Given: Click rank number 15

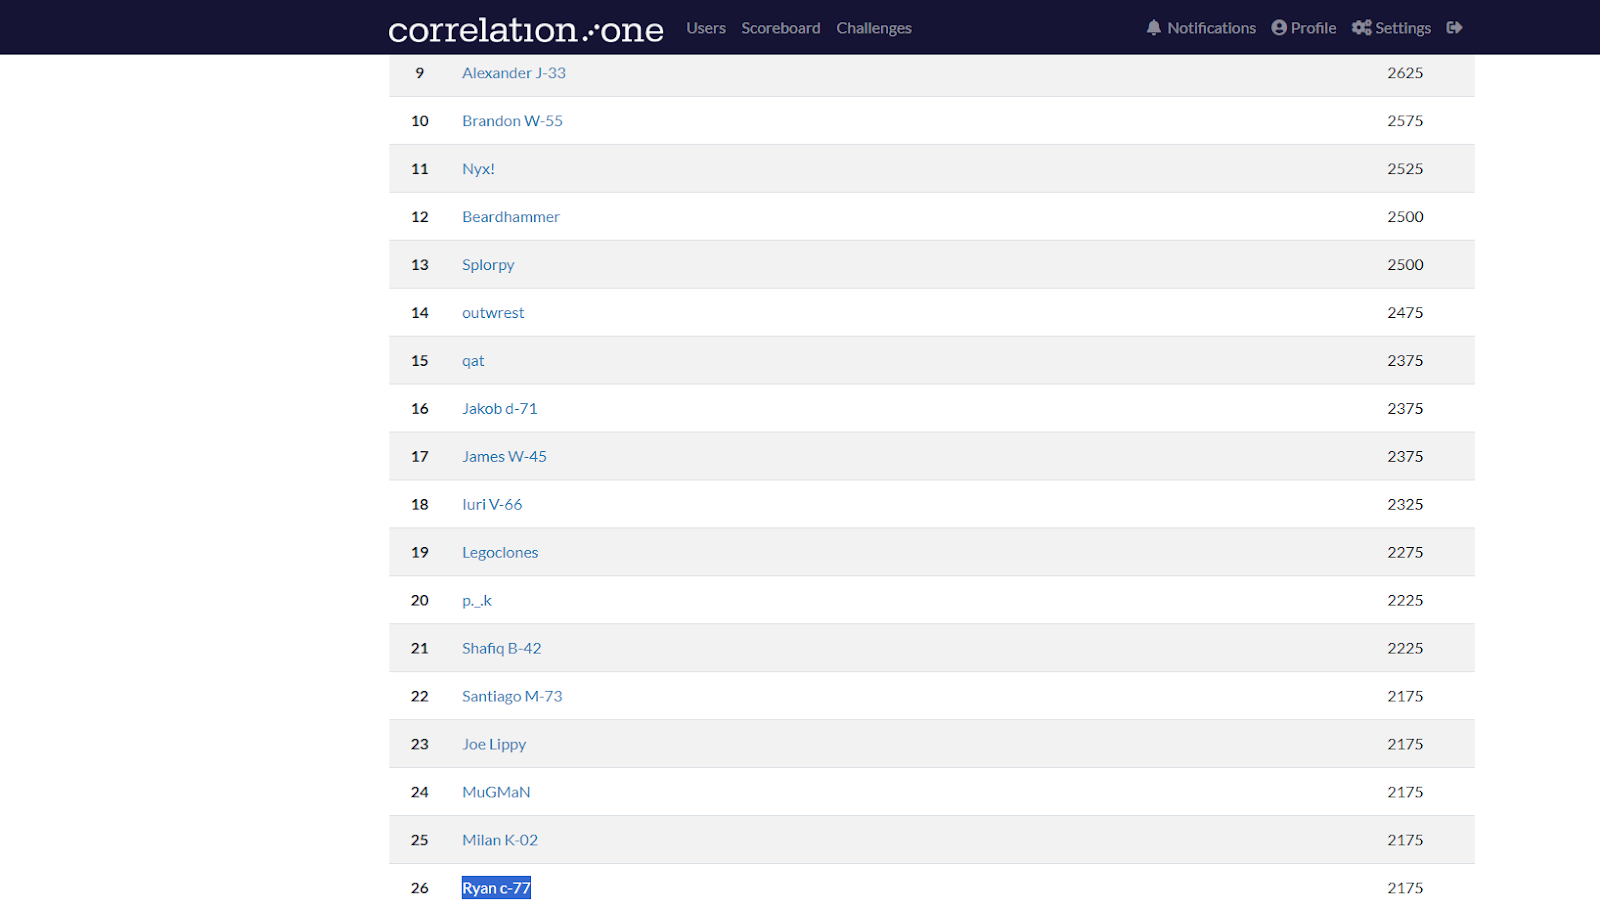Looking at the screenshot, I should pos(420,361).
